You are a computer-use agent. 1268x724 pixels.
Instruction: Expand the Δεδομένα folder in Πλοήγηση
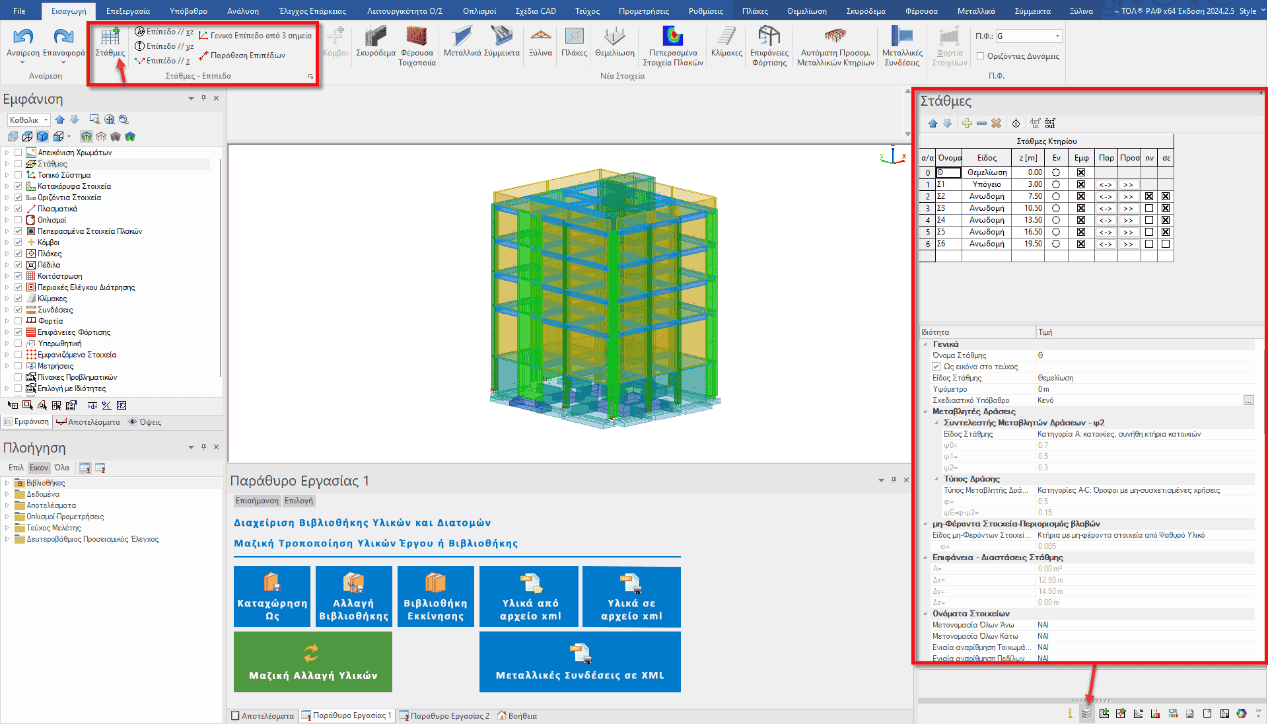pyautogui.click(x=7, y=495)
